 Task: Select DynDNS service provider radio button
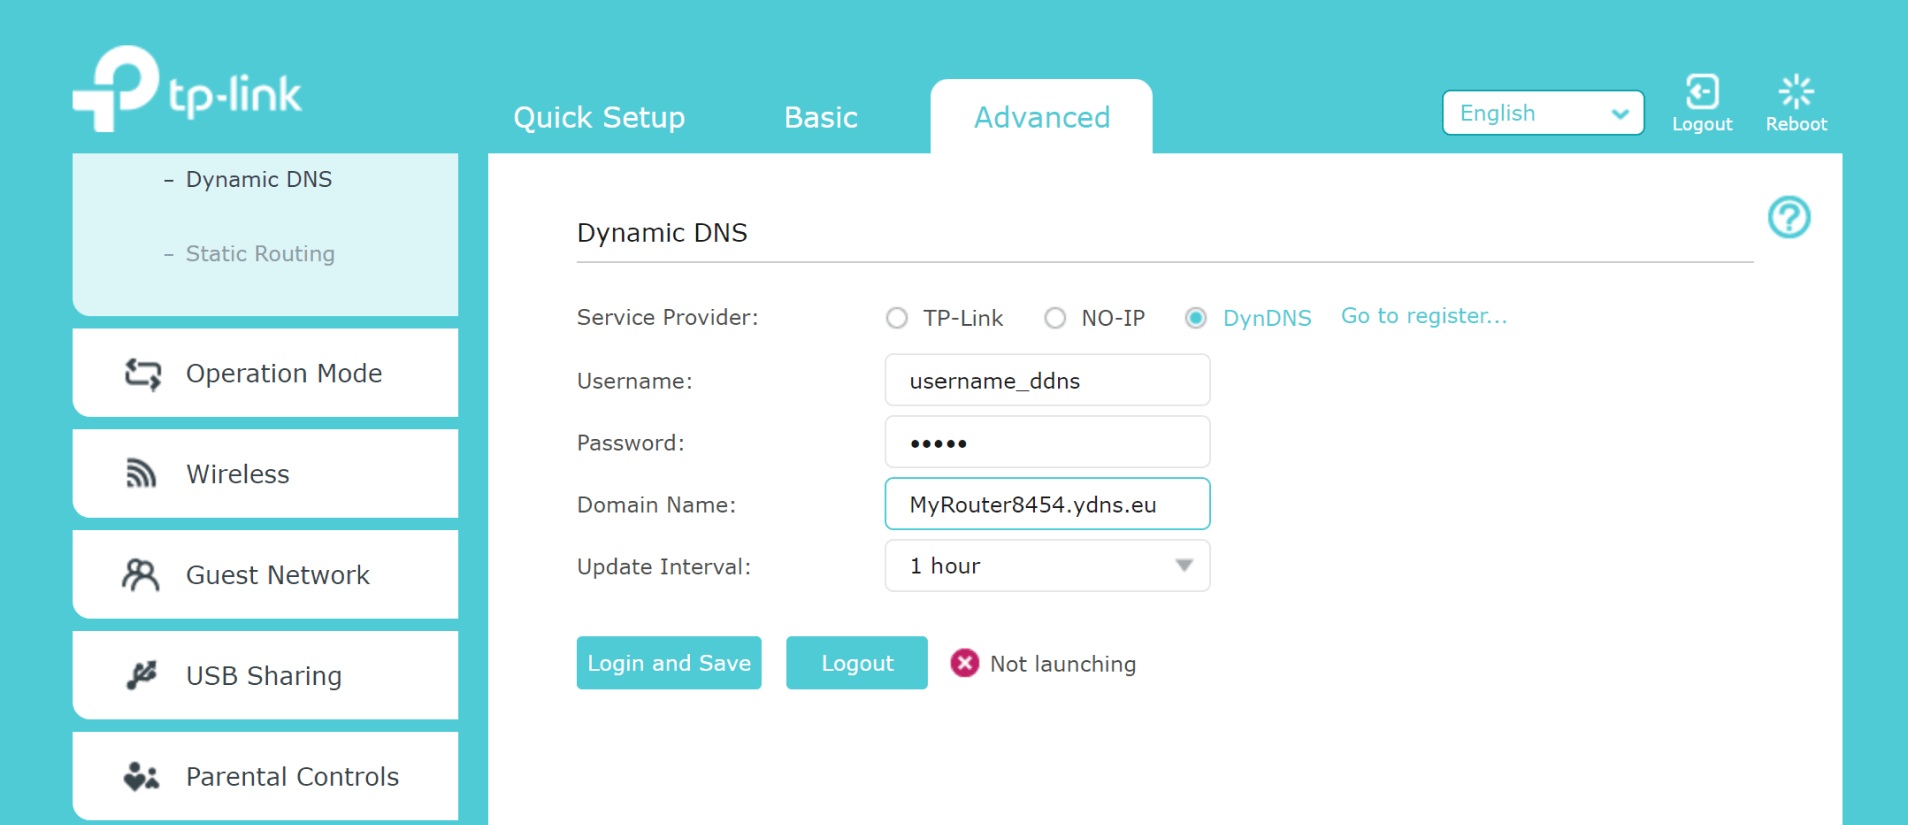(x=1195, y=318)
